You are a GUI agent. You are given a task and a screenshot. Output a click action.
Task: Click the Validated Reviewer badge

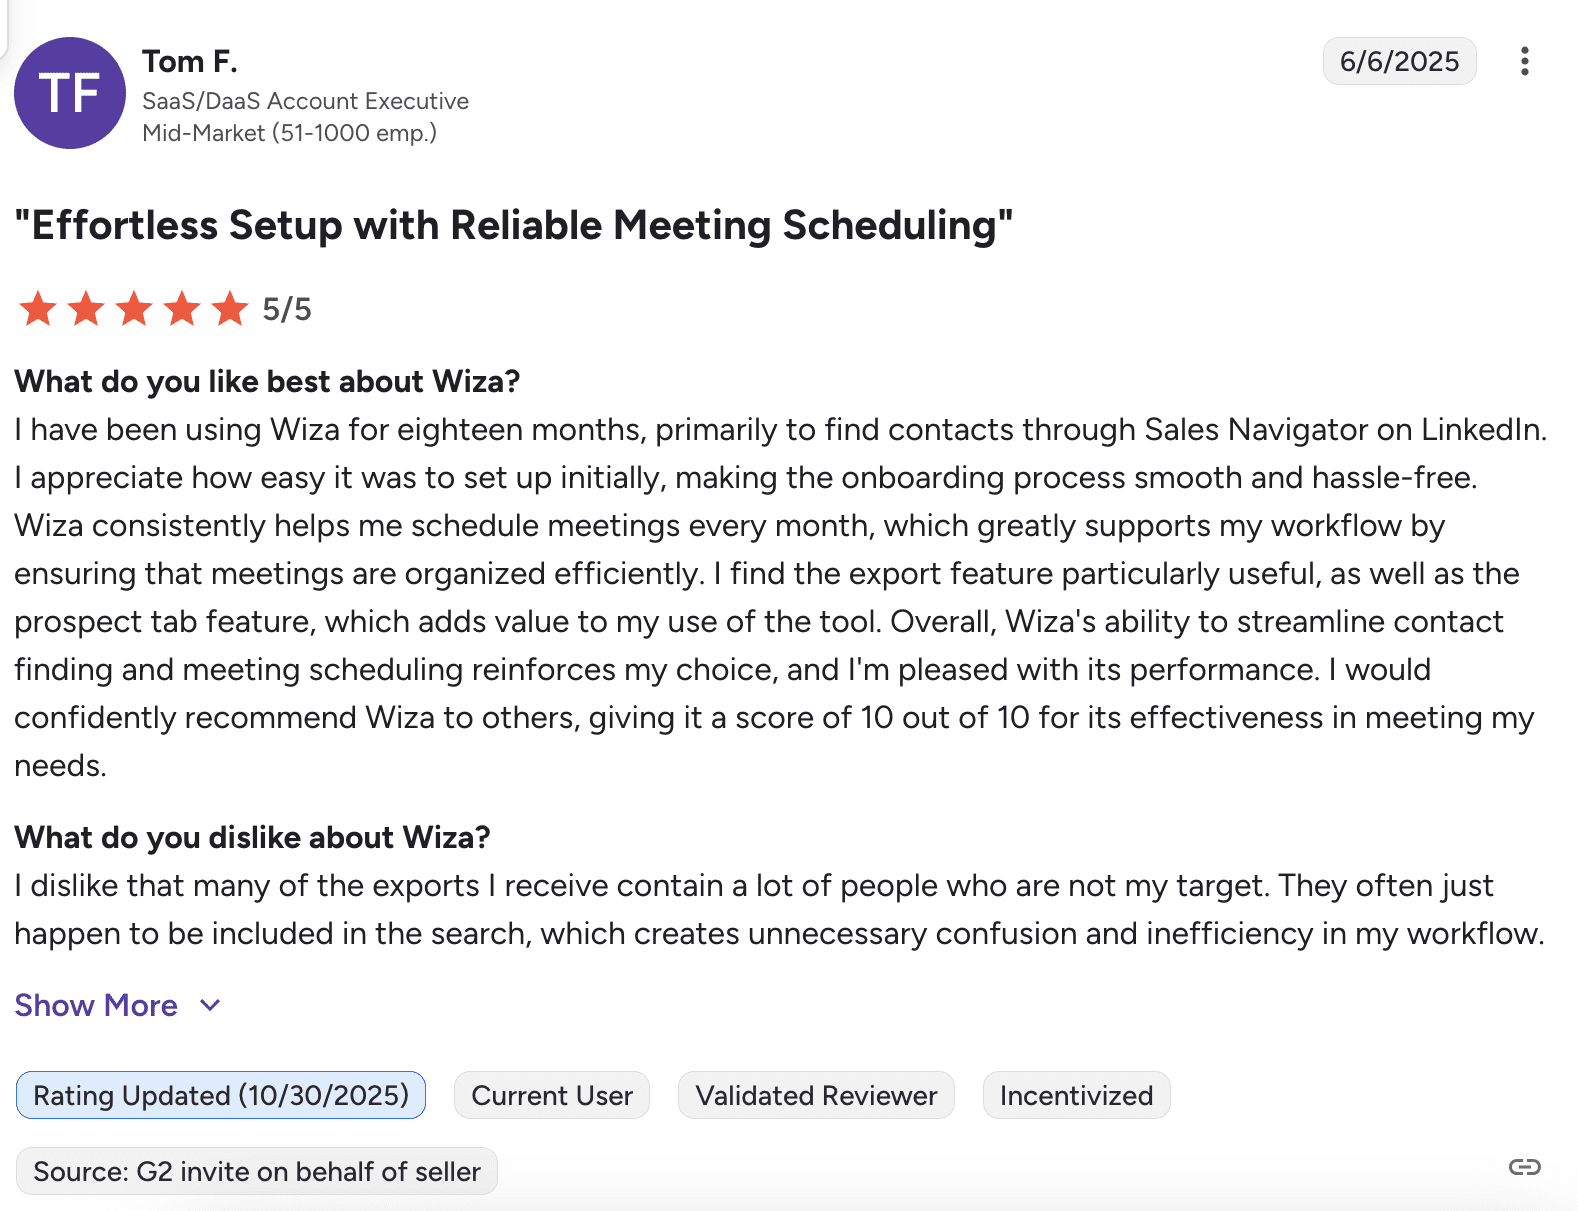point(816,1095)
